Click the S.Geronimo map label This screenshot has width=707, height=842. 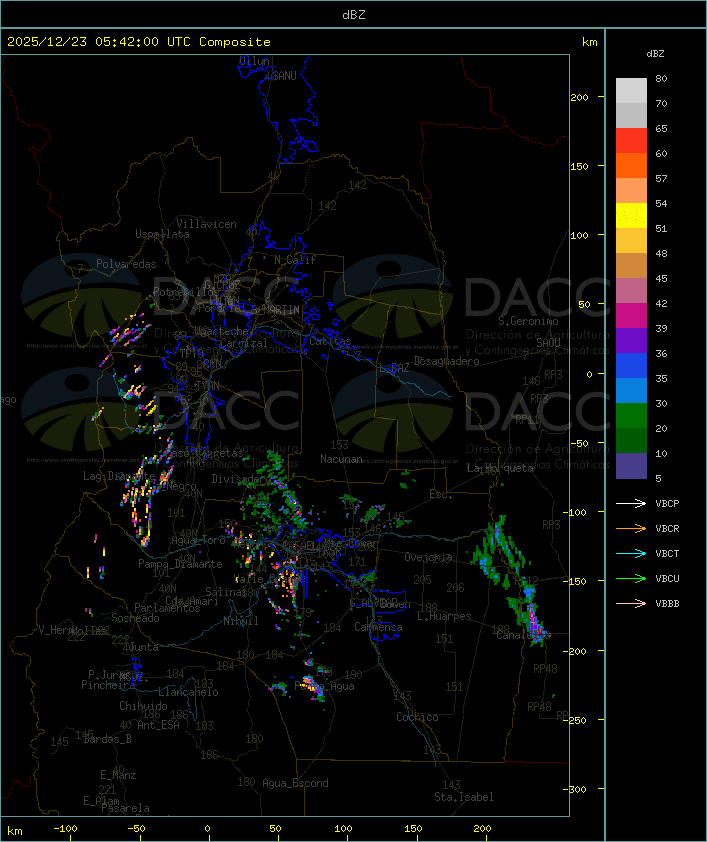coord(528,321)
